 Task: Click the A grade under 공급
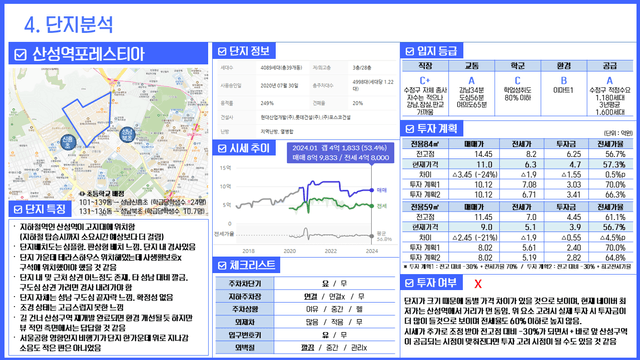(610, 81)
